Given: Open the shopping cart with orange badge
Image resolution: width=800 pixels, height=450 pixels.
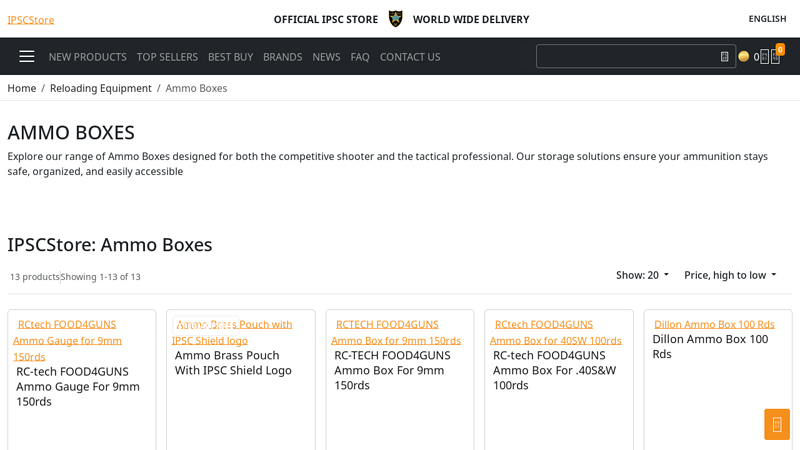Looking at the screenshot, I should click(776, 56).
